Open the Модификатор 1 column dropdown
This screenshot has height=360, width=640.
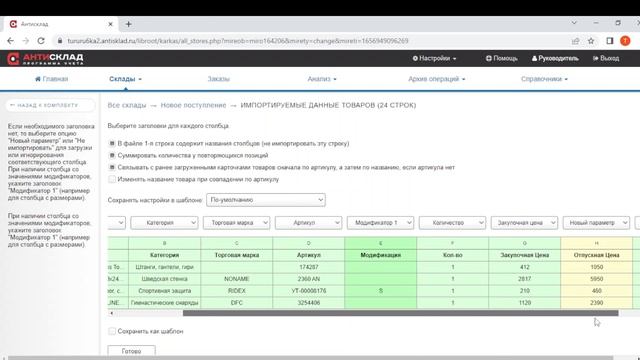[380, 223]
